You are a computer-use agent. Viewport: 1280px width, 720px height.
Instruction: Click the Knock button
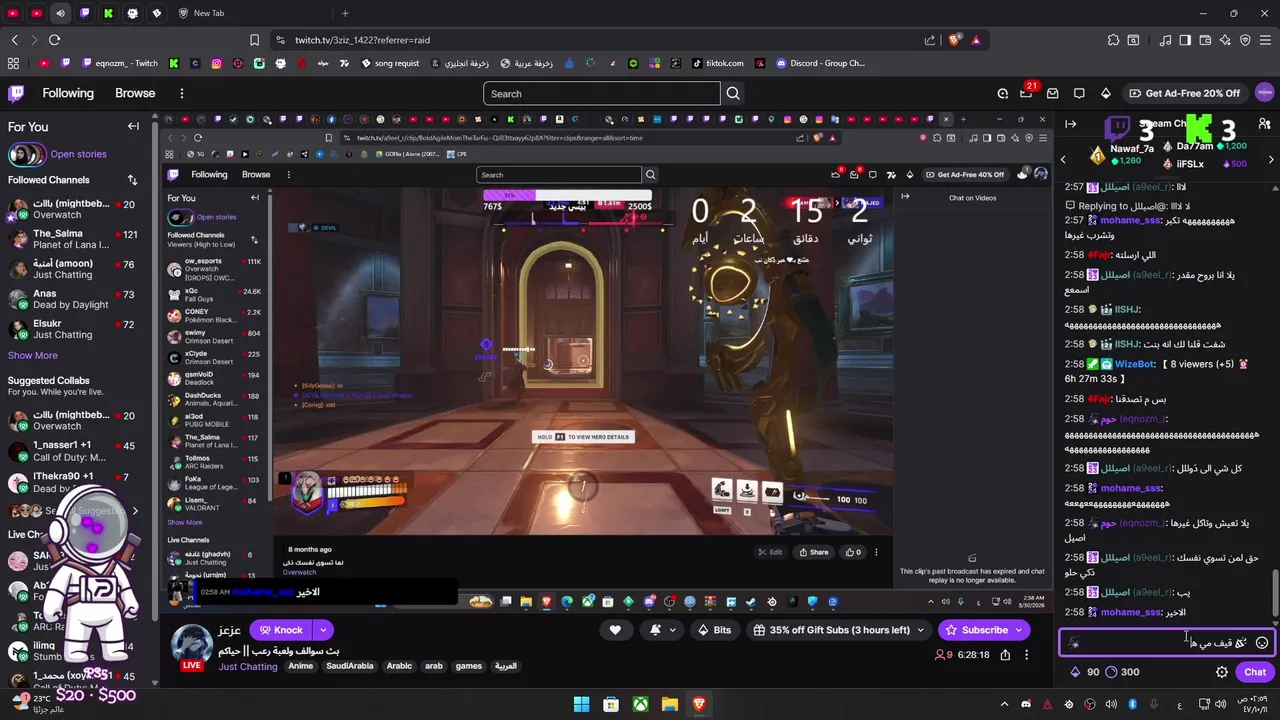[x=281, y=630]
